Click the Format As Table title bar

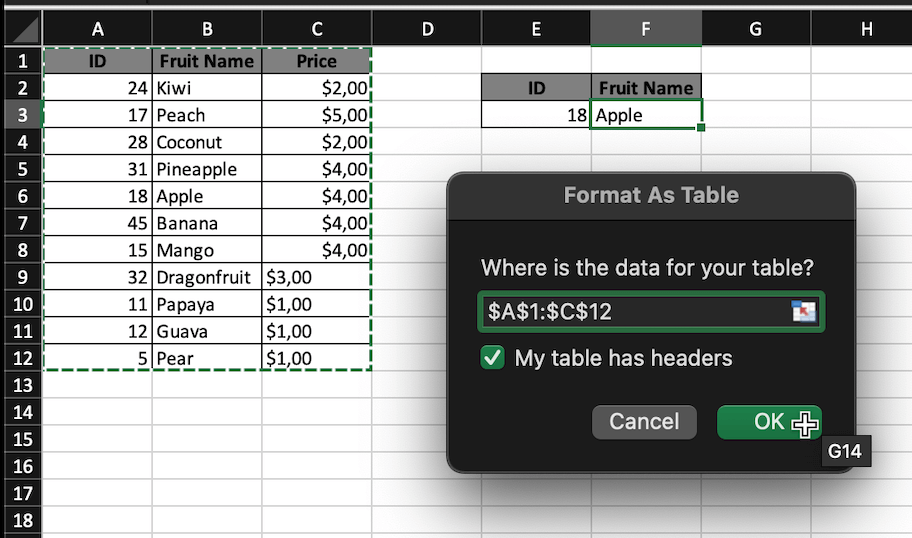click(651, 195)
